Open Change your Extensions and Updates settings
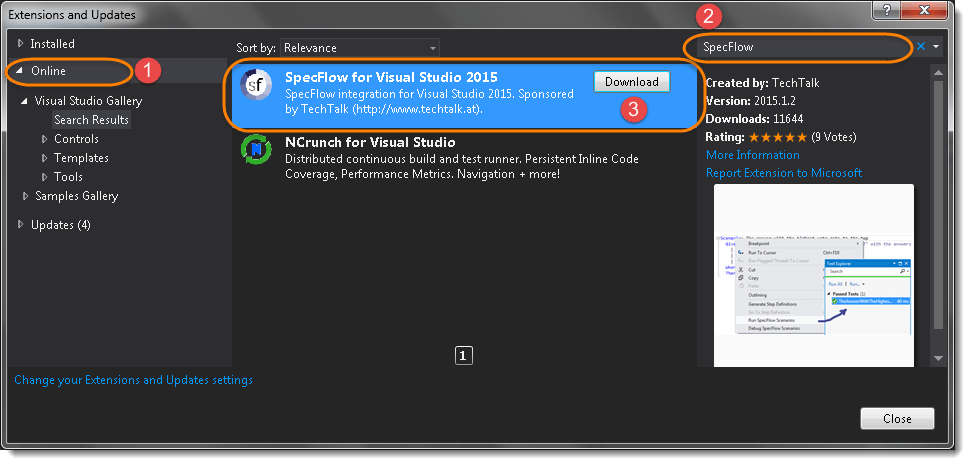This screenshot has height=465, width=970. coord(134,380)
